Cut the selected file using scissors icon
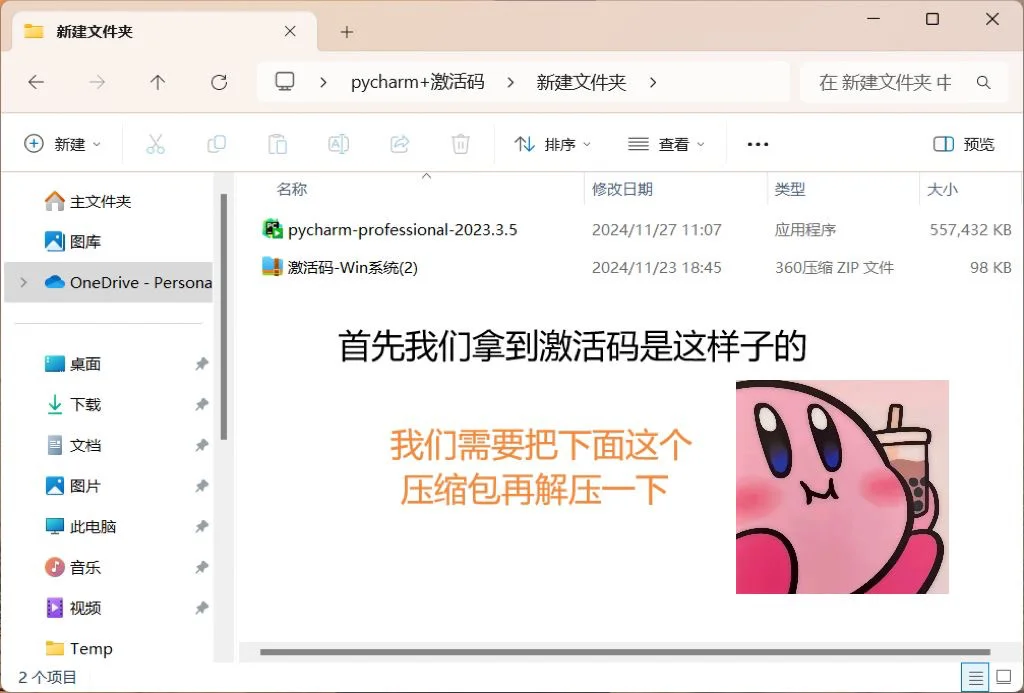The image size is (1024, 693). [x=155, y=143]
